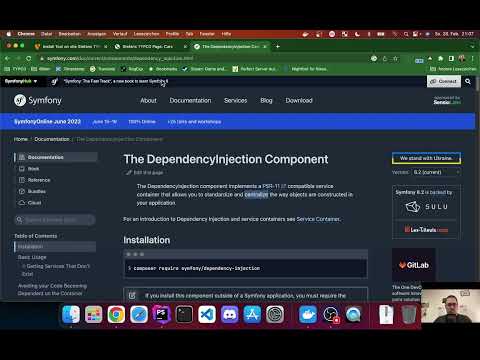Open OBS from the dock
The width and height of the screenshot is (480, 360).
330,314
